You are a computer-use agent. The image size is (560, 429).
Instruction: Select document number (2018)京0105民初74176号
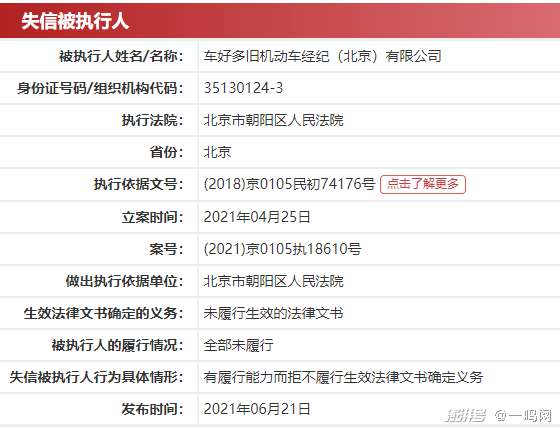click(289, 184)
